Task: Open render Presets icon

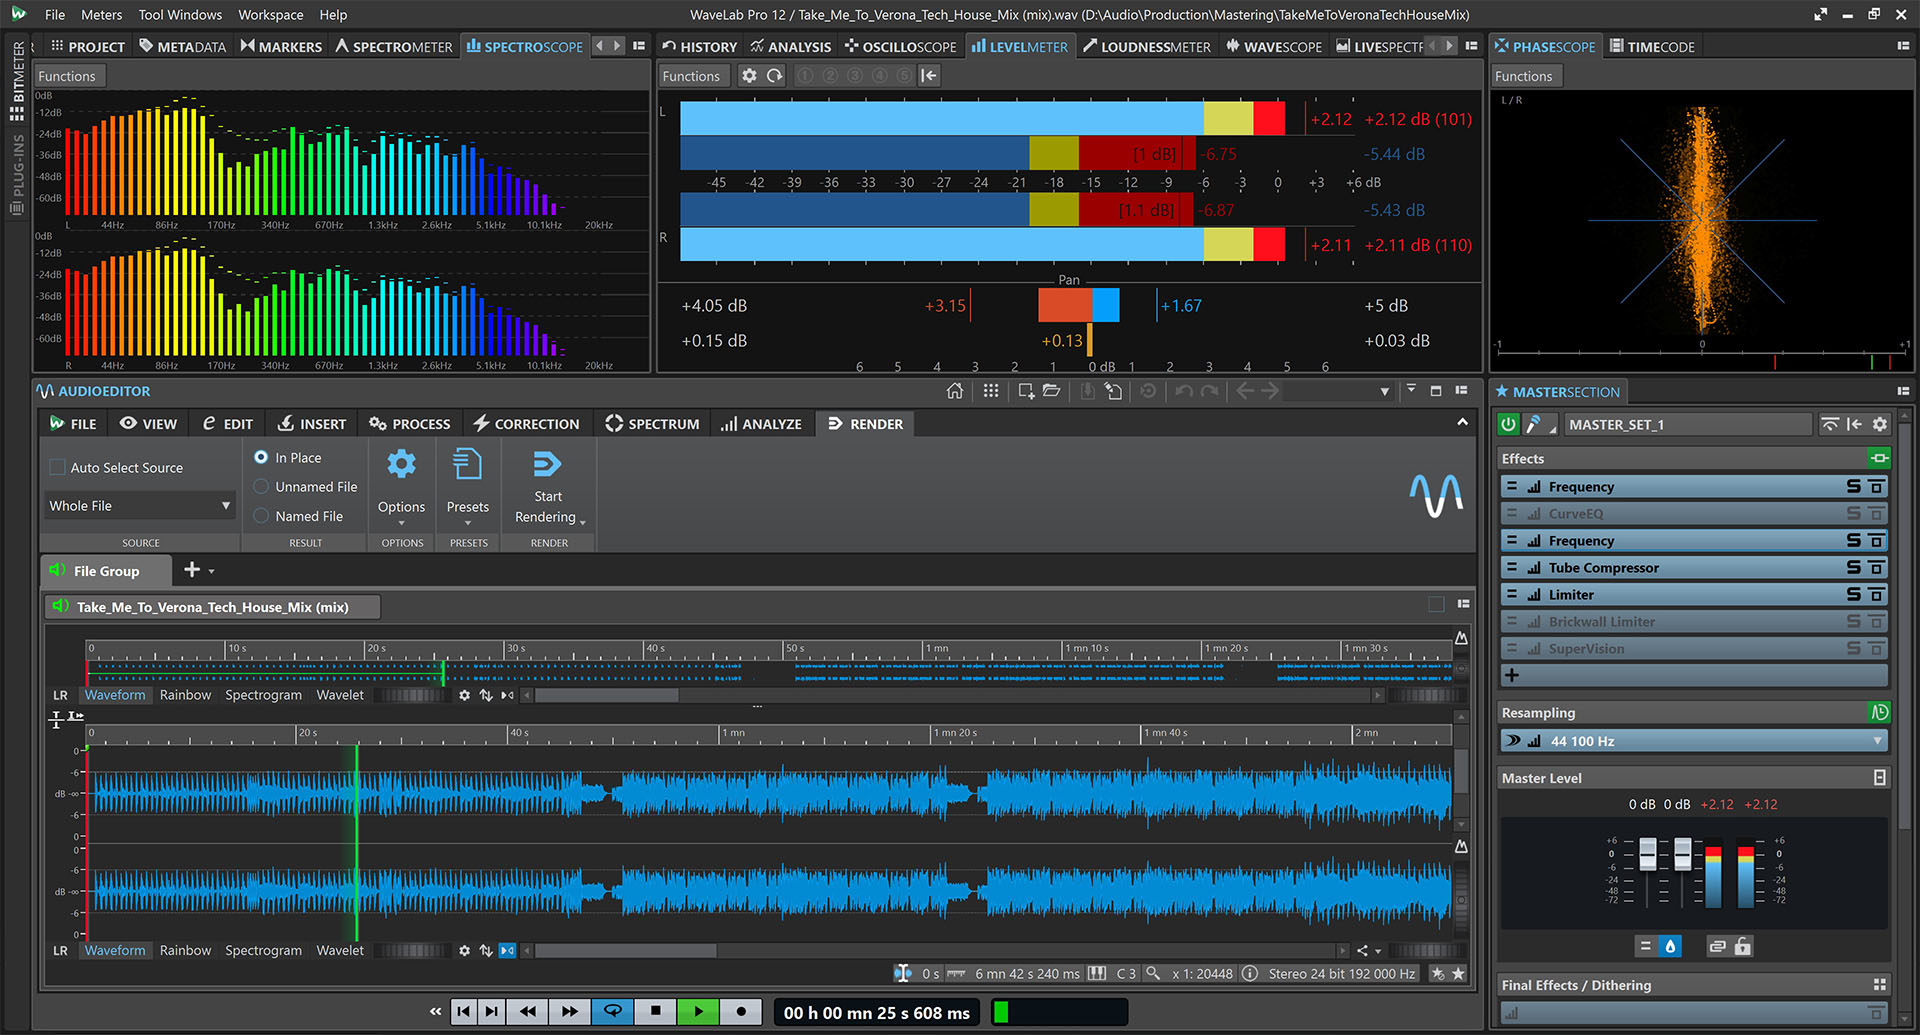Action: (x=467, y=464)
